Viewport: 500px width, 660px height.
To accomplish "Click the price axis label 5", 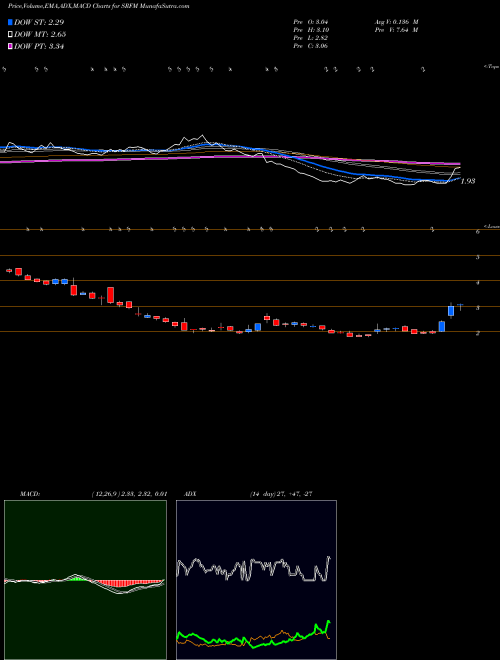I will (x=478, y=257).
